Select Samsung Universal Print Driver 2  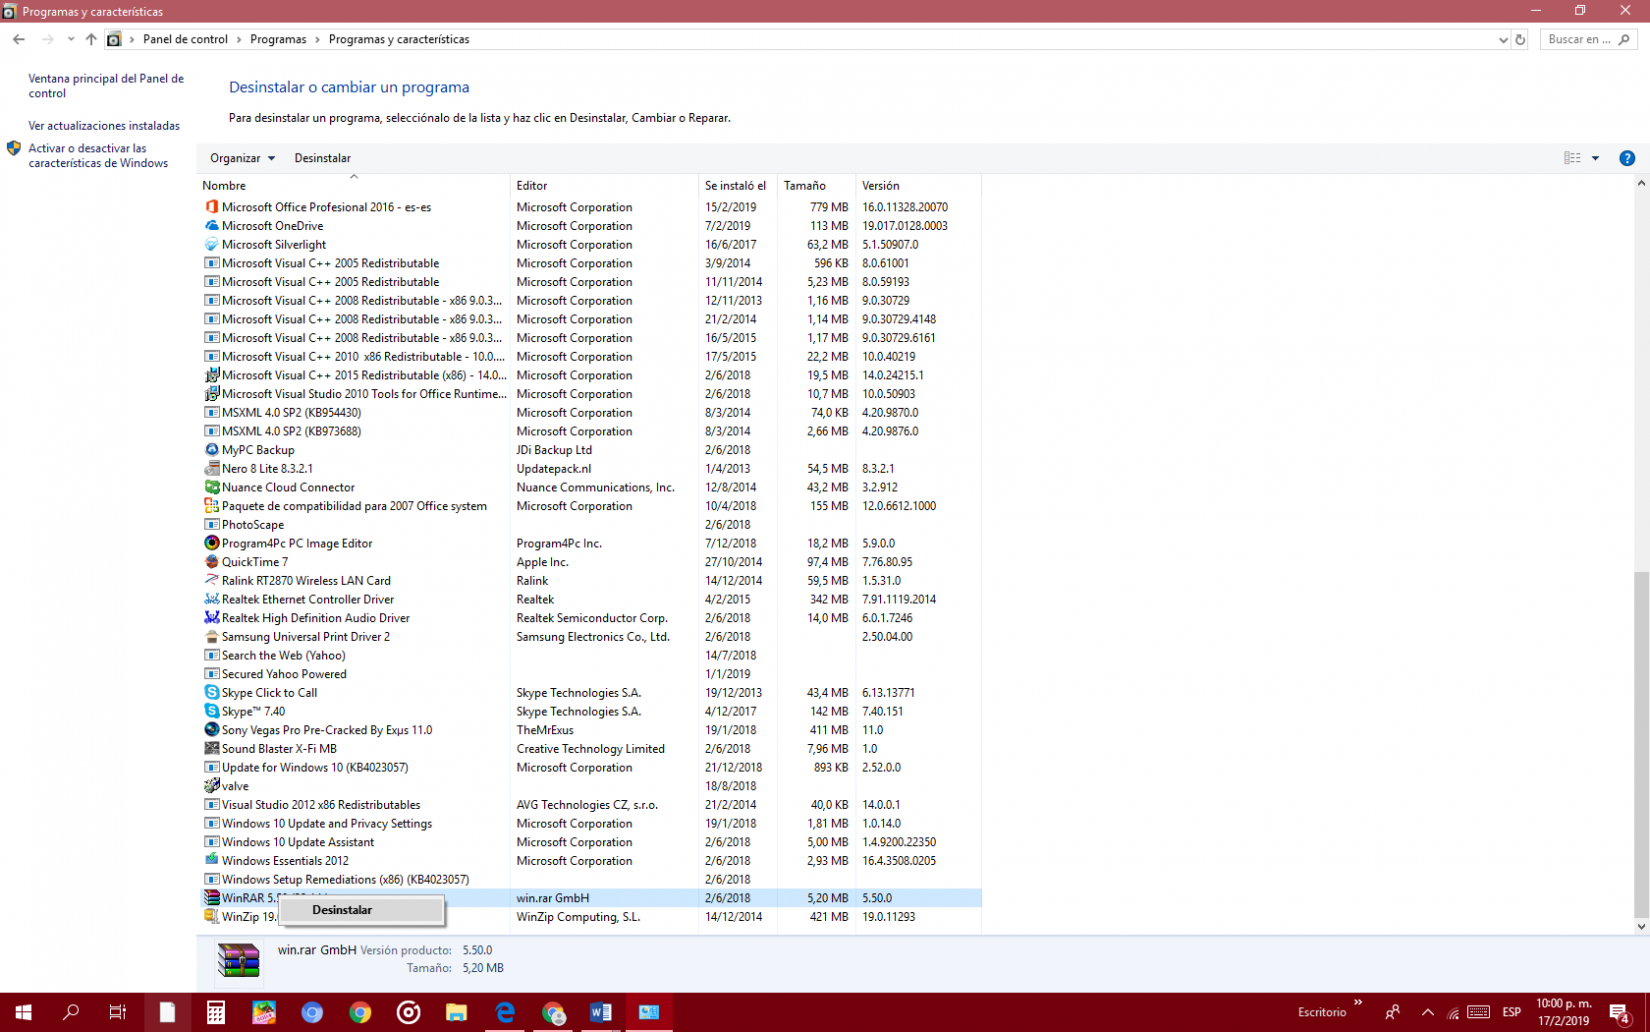coord(590,637)
